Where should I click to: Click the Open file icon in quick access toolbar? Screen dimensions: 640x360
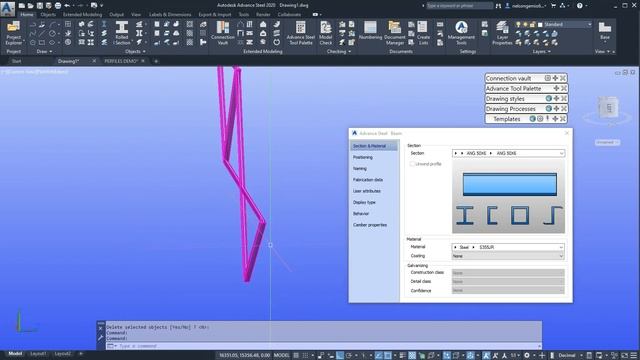(x=31, y=6)
